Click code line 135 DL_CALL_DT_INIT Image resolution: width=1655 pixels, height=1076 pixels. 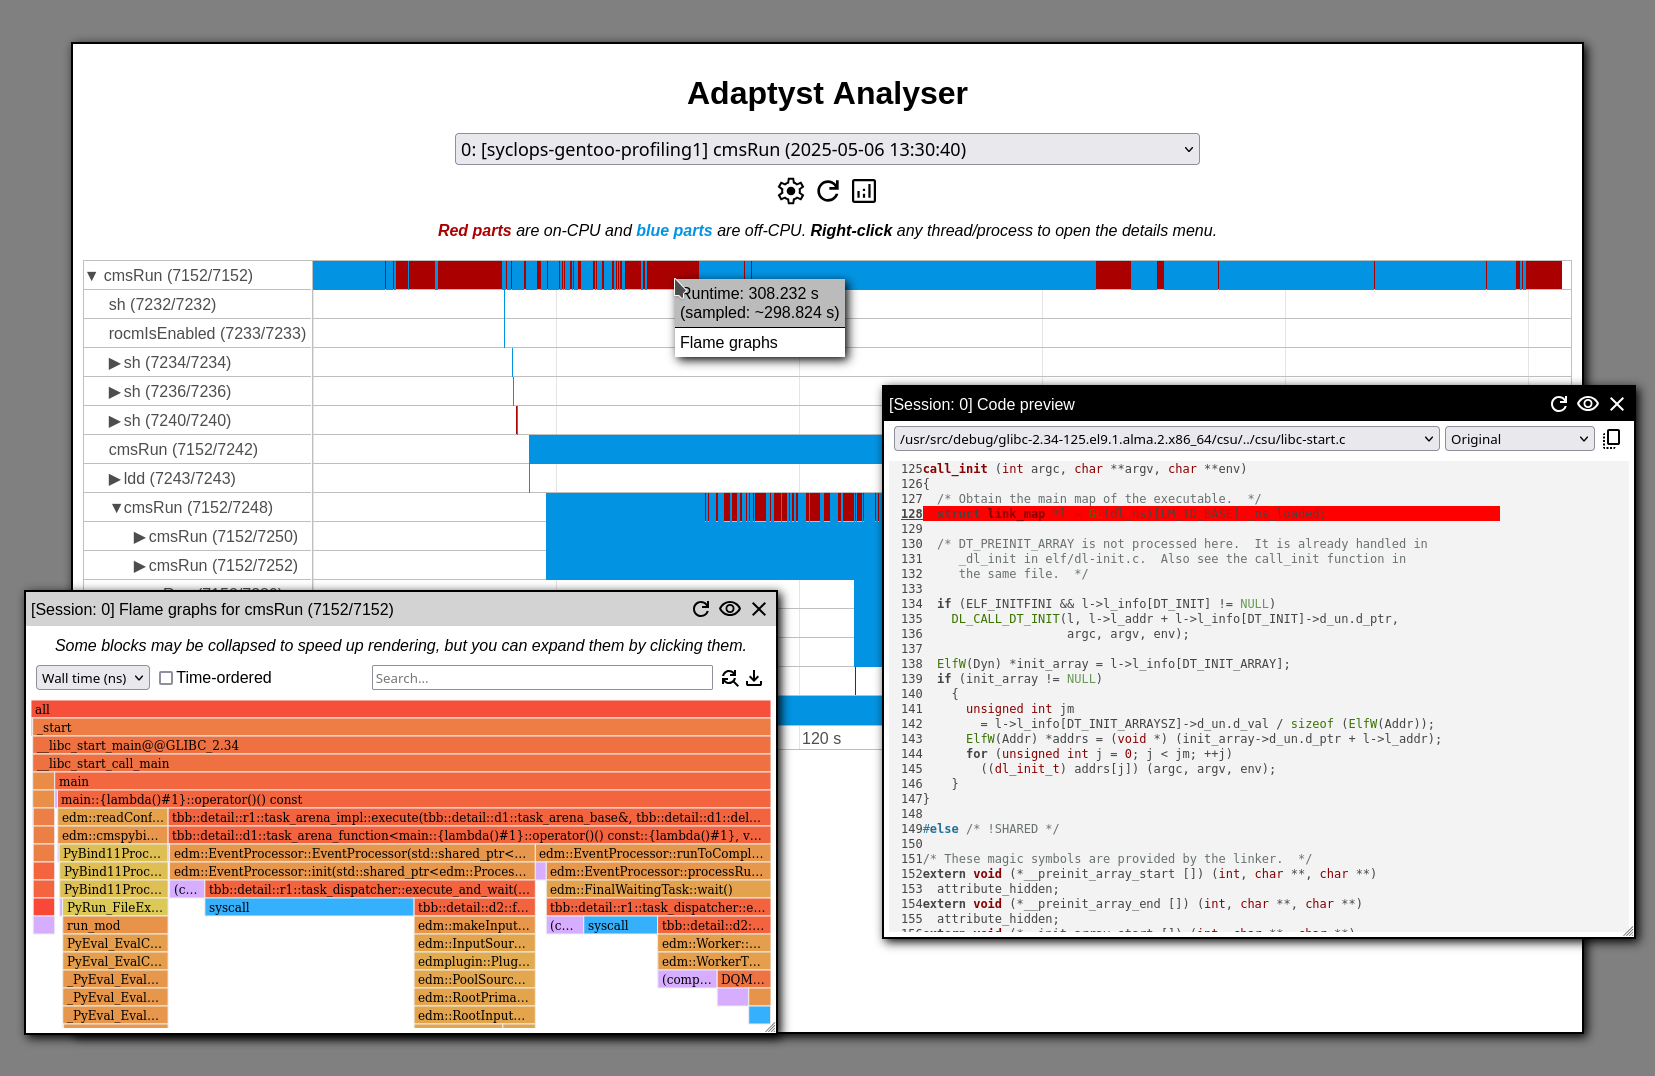coord(1174,619)
